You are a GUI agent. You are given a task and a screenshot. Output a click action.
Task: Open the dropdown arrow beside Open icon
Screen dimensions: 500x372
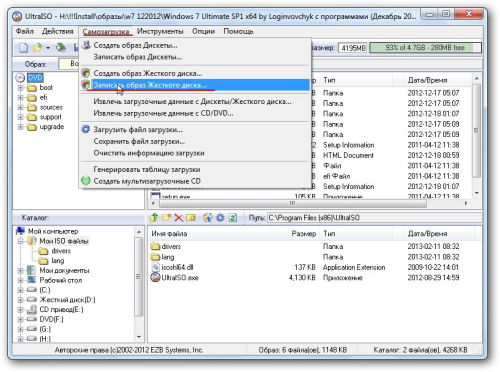click(48, 48)
